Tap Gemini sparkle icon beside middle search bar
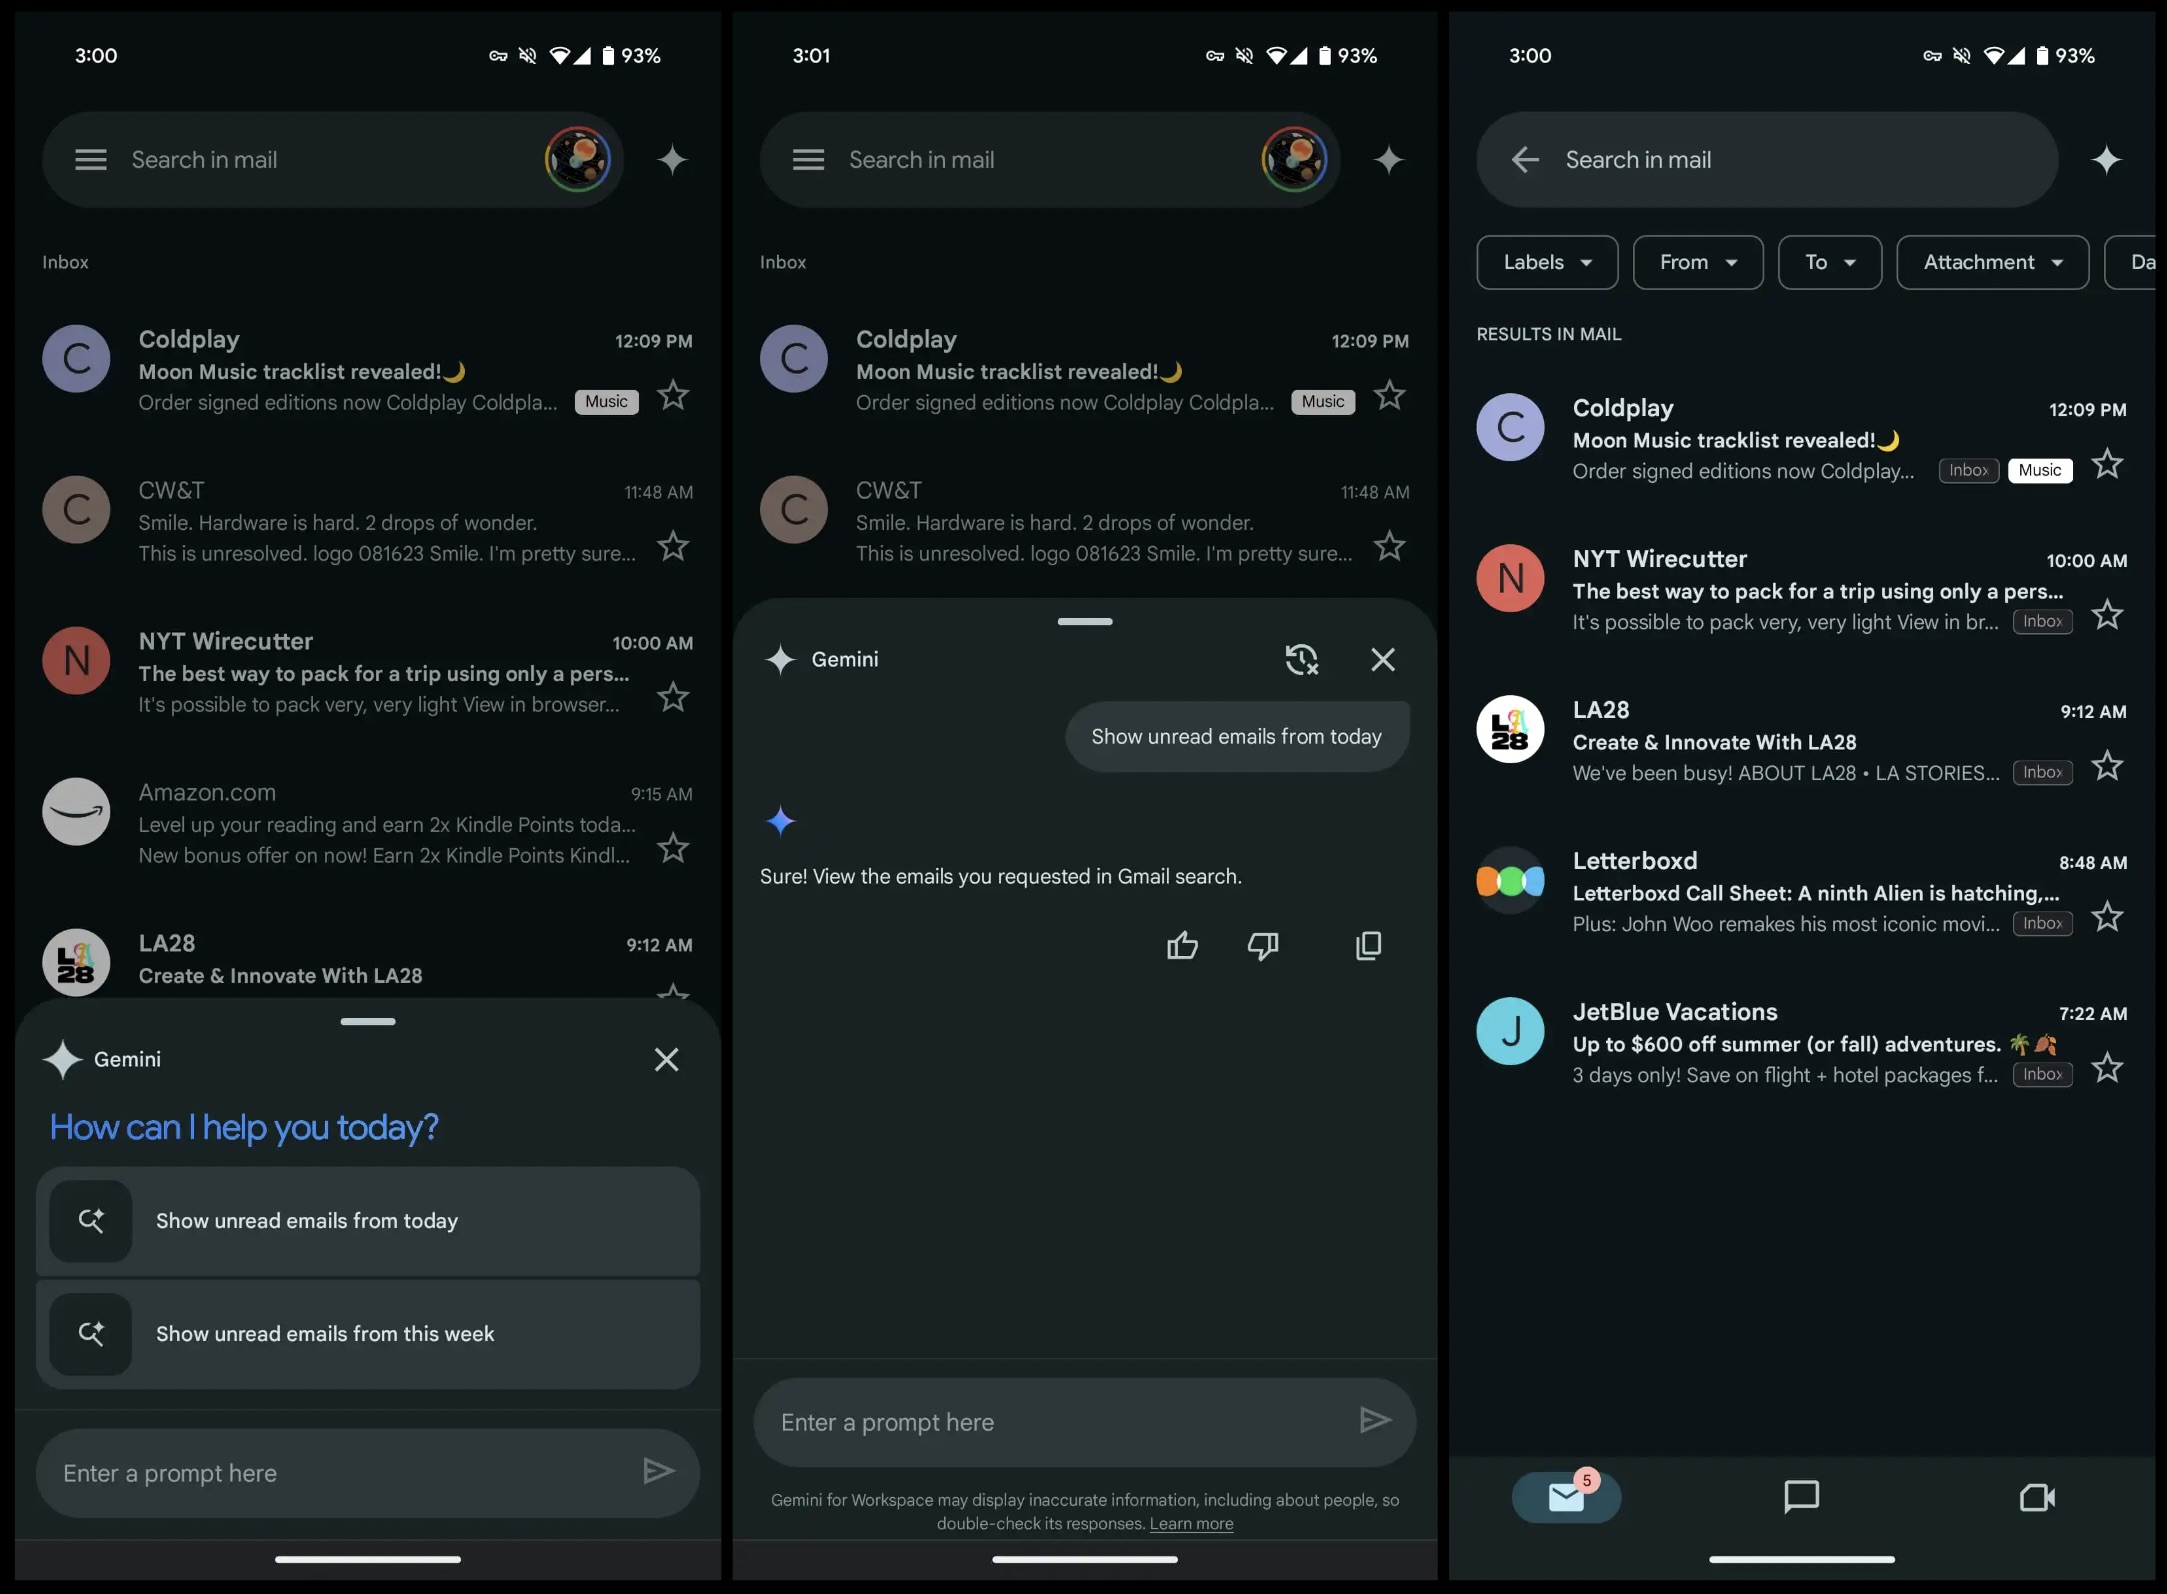Viewport: 2167px width, 1594px height. (1389, 160)
